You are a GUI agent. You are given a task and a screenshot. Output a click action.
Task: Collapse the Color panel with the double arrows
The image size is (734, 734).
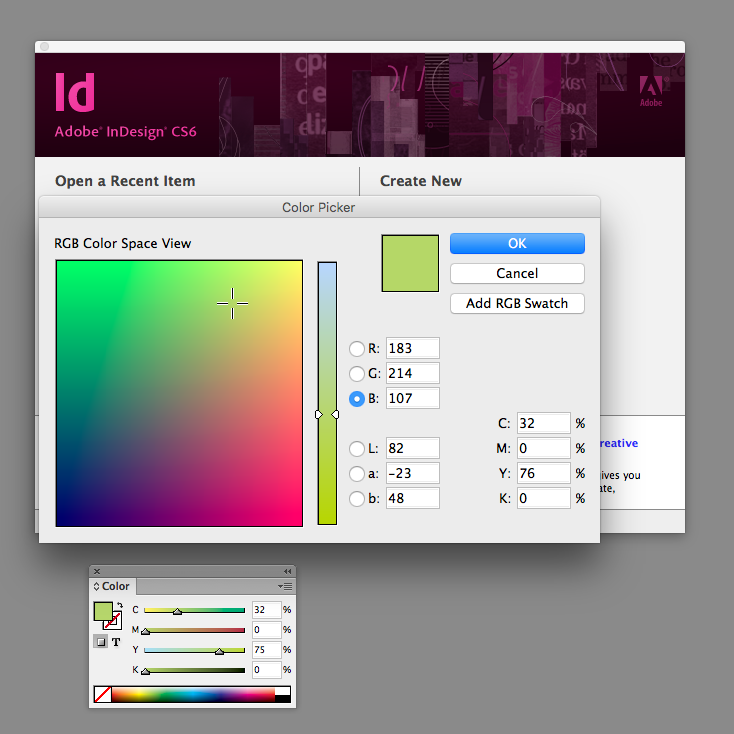point(287,571)
